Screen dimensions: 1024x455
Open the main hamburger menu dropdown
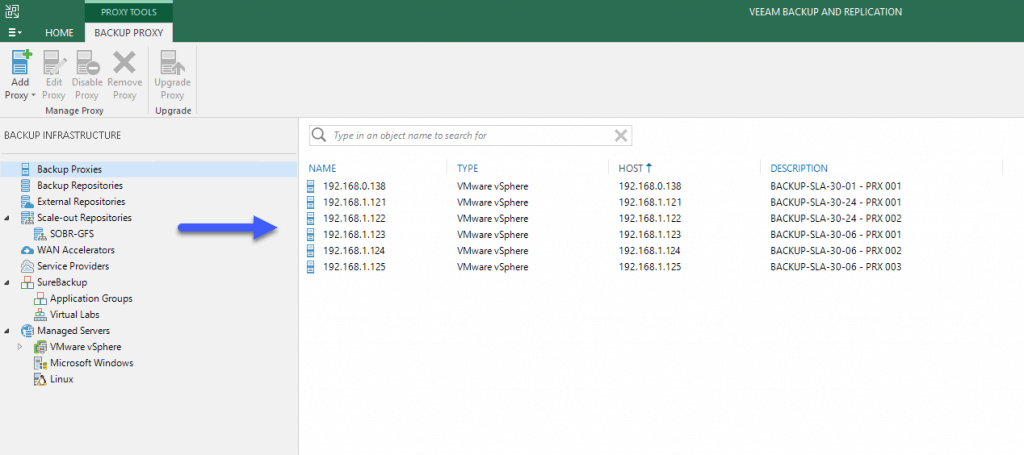(x=15, y=33)
